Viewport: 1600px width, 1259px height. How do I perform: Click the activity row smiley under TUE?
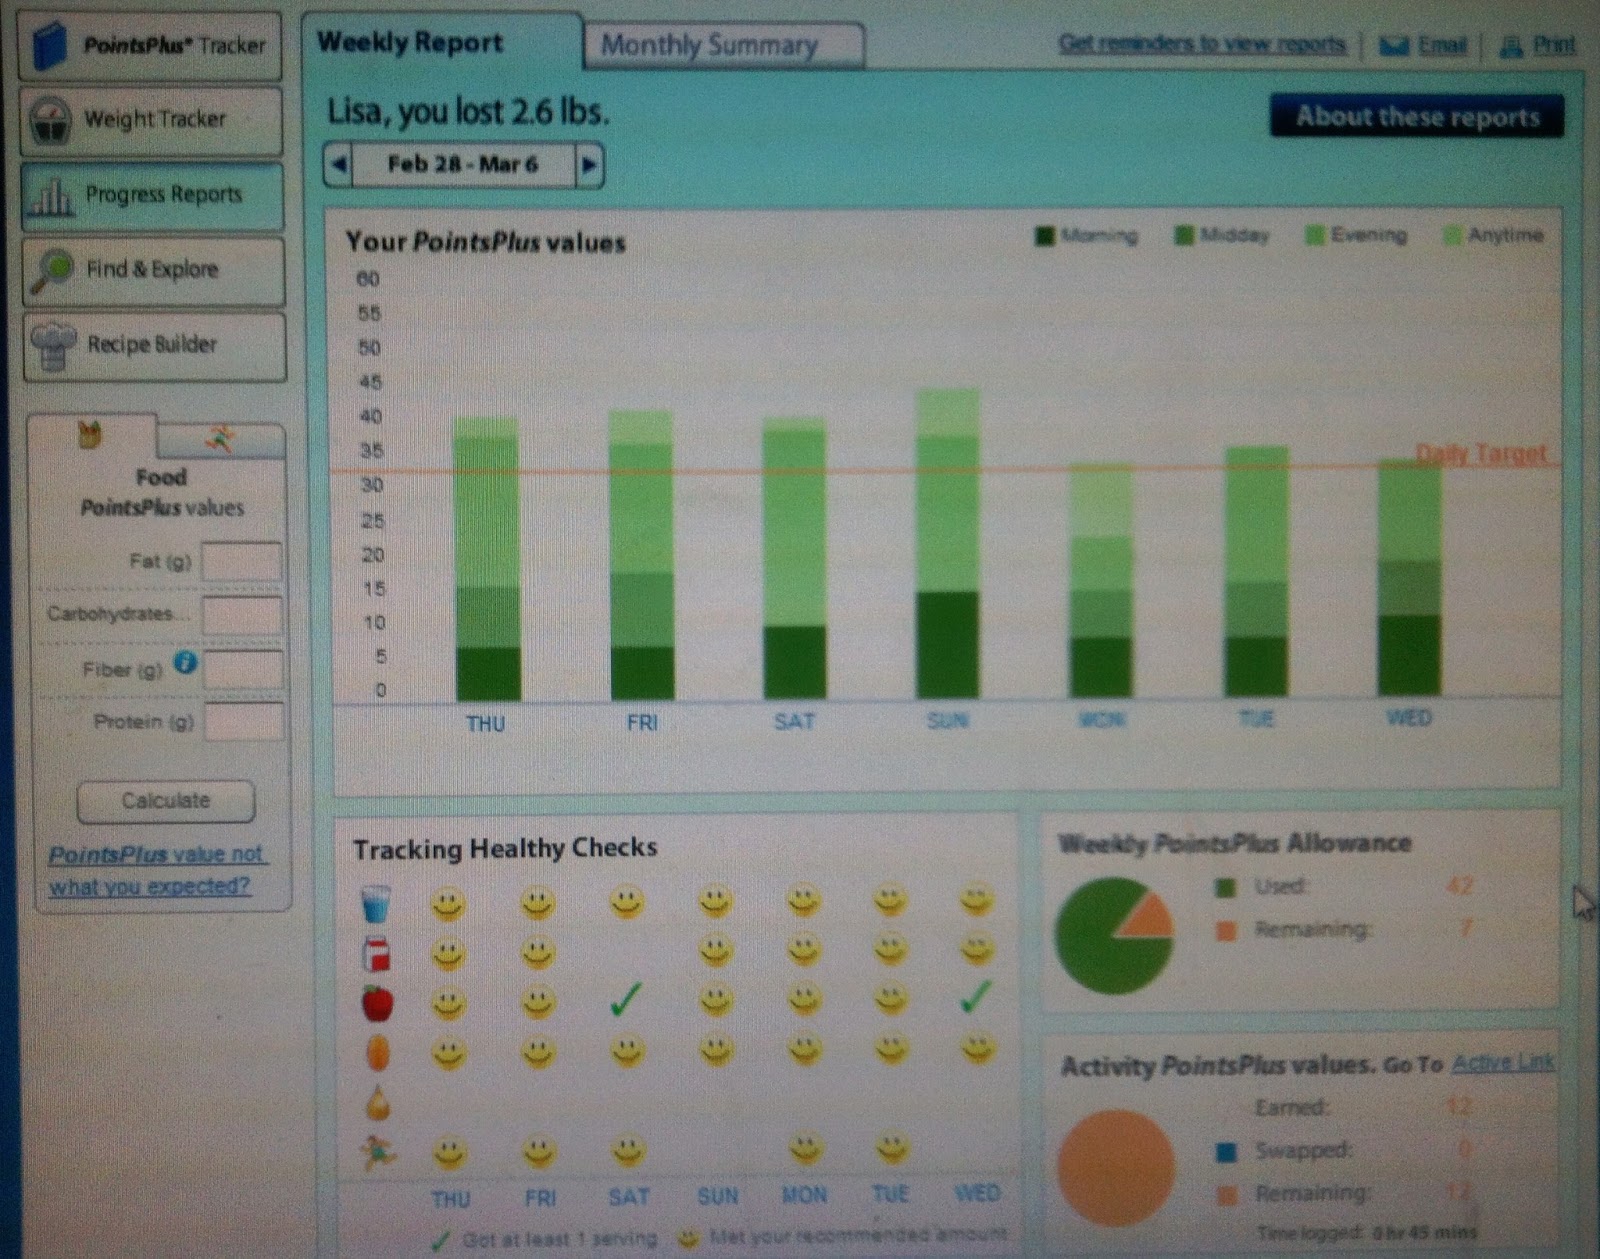[891, 1149]
